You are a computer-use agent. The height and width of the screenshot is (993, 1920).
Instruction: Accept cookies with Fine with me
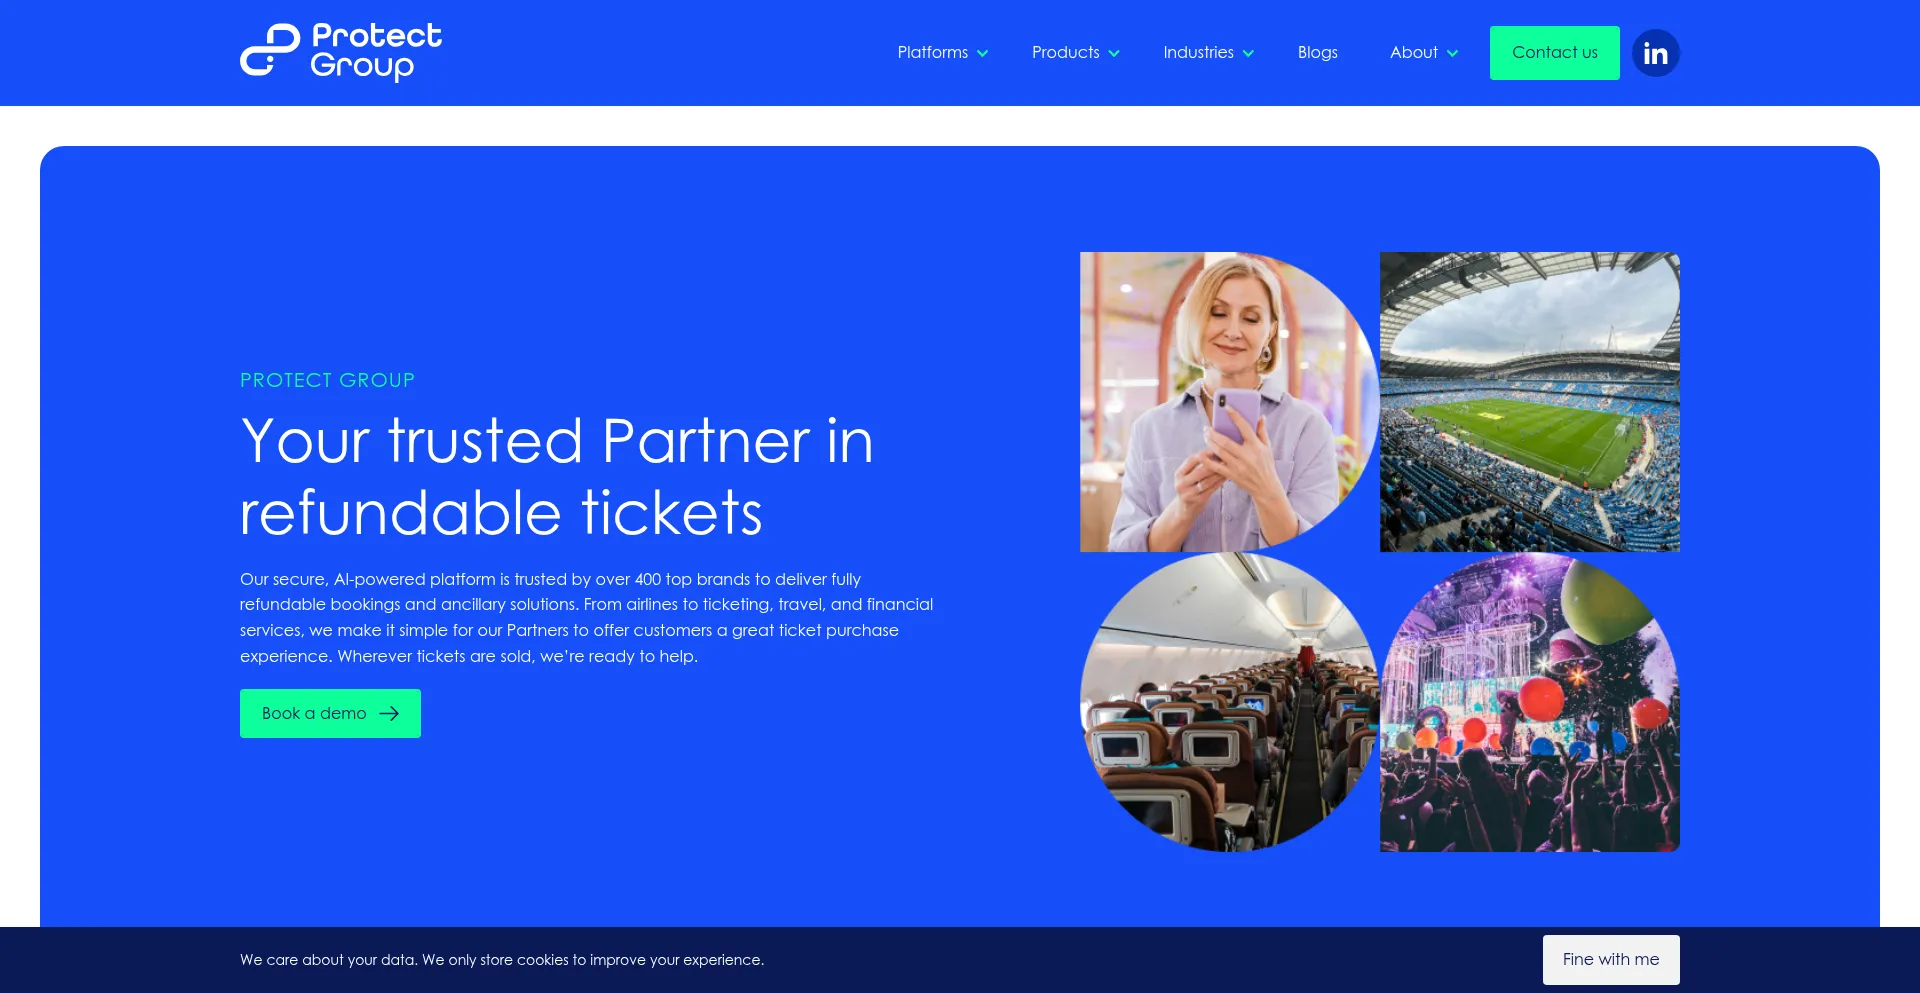click(x=1611, y=959)
